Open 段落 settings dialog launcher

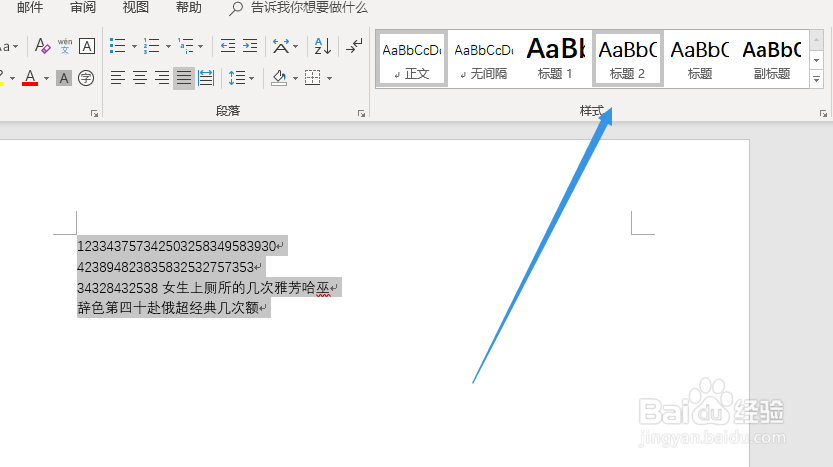361,113
